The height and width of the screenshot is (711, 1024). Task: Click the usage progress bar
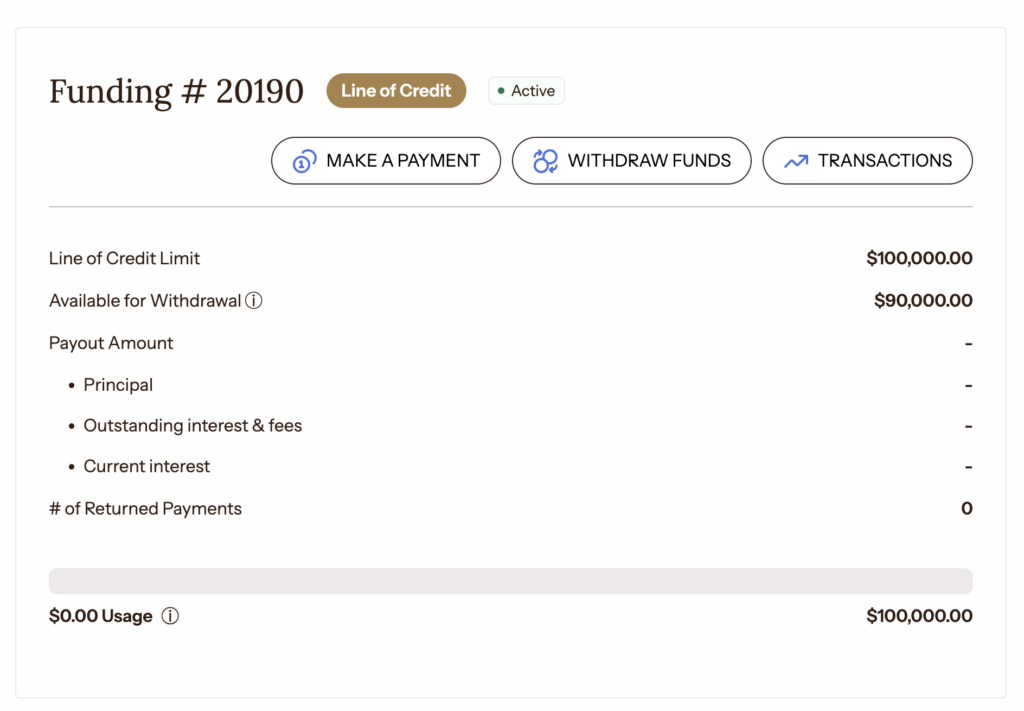pos(510,581)
